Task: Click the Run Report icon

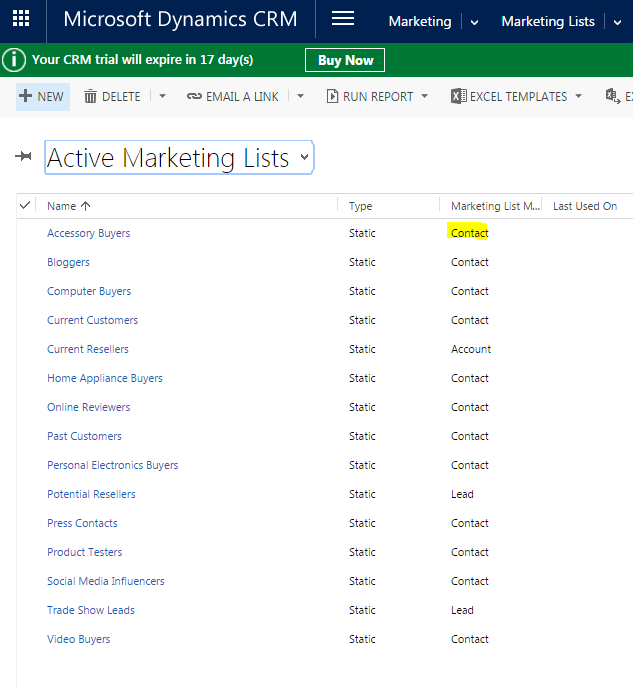Action: tap(332, 96)
